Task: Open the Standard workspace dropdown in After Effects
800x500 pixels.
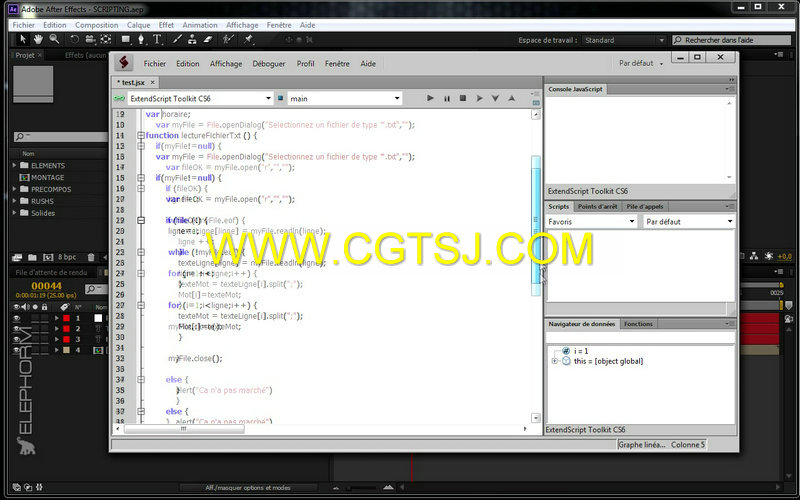Action: (624, 40)
